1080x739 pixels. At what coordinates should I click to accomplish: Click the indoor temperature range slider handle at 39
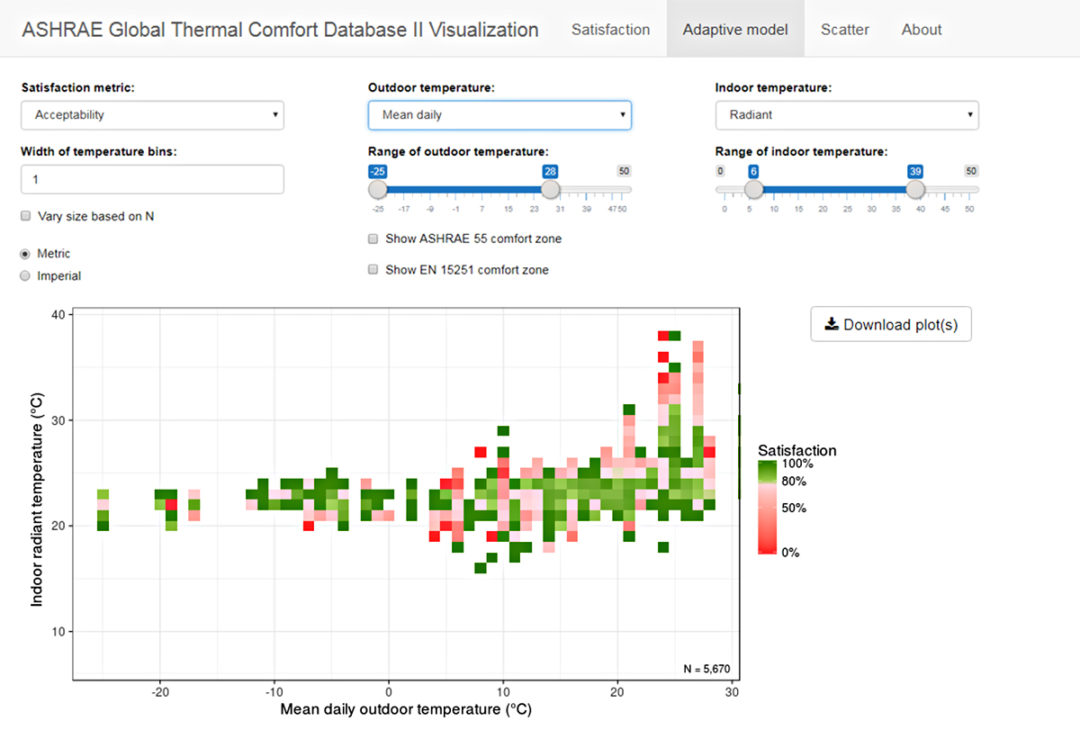(x=915, y=188)
